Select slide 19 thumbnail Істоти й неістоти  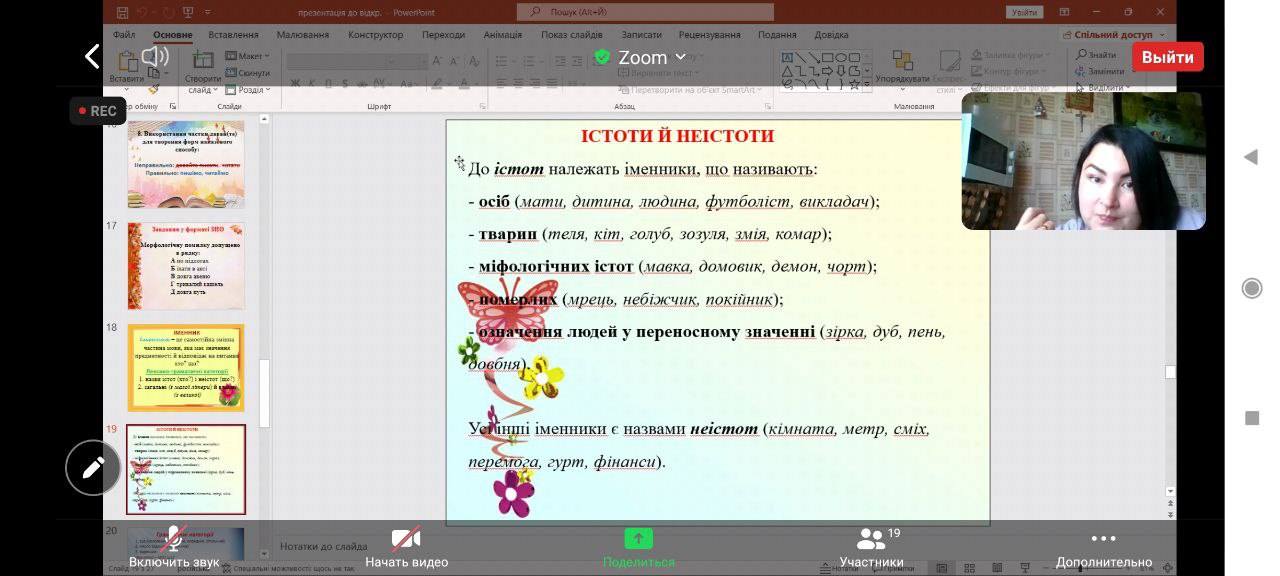click(186, 470)
